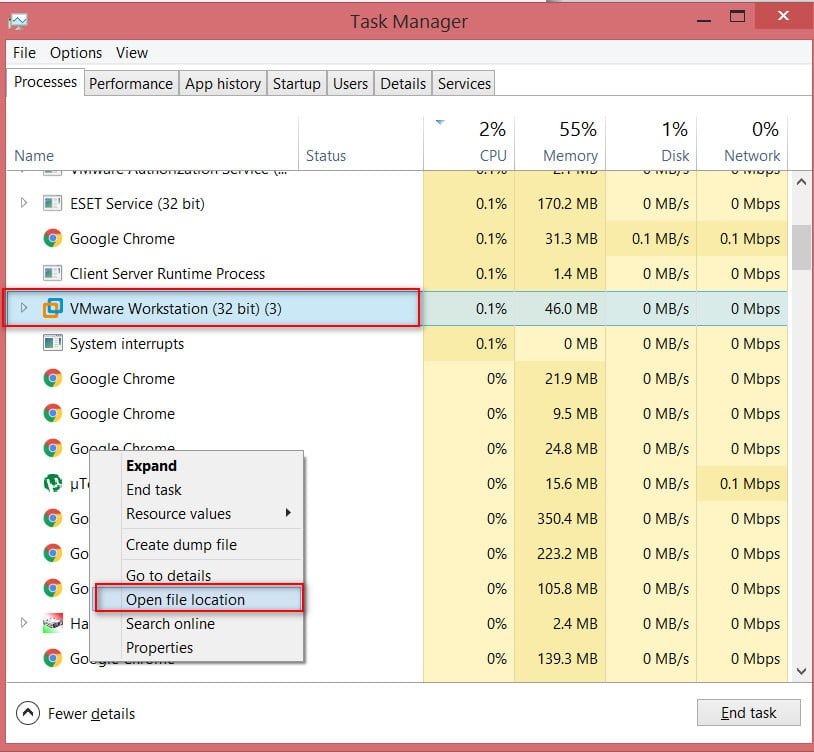This screenshot has height=752, width=814.
Task: Sort by the Disk column header
Action: click(x=650, y=144)
